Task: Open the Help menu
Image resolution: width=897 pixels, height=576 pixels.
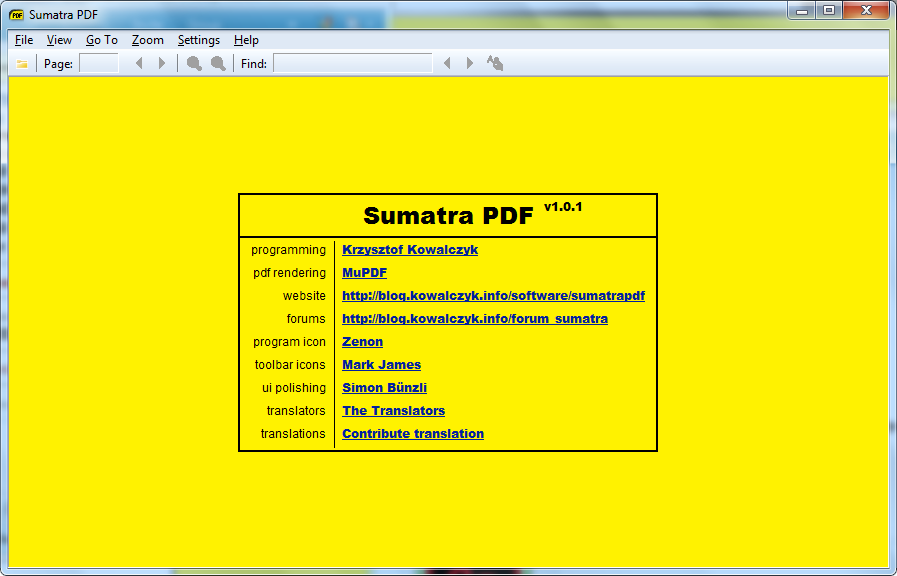Action: point(246,40)
